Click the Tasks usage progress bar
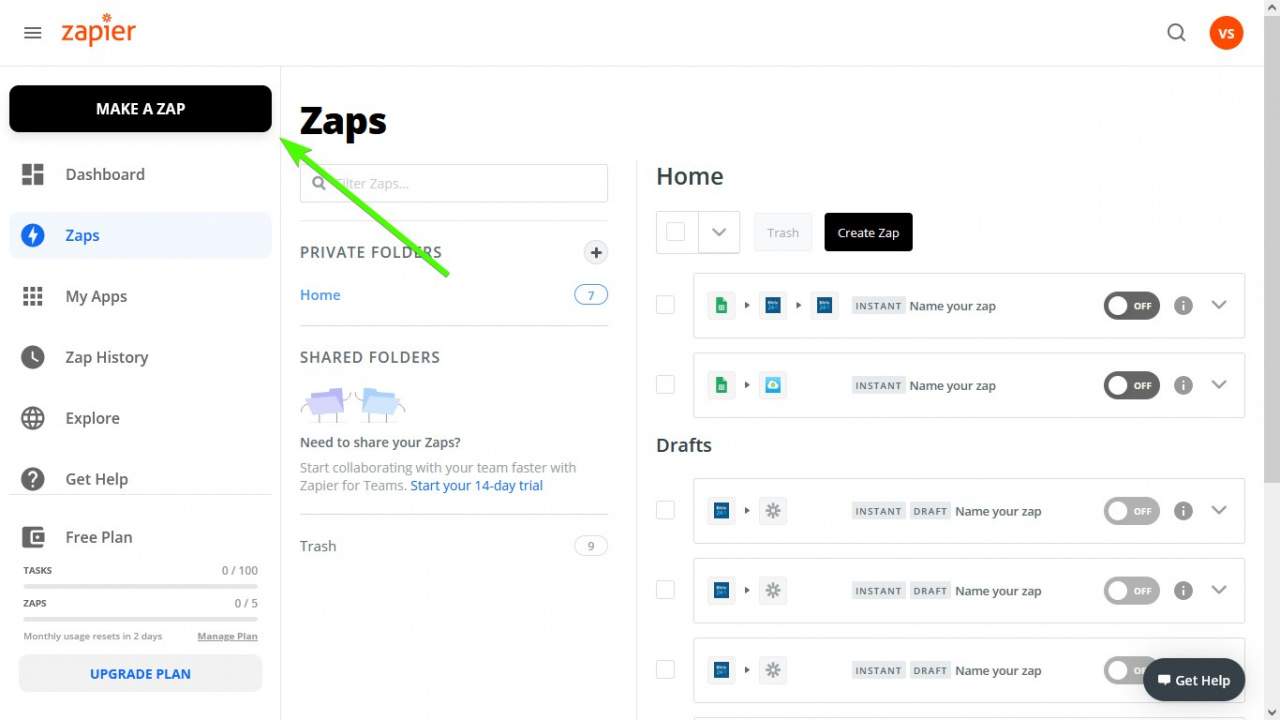The image size is (1280, 720). coord(140,586)
